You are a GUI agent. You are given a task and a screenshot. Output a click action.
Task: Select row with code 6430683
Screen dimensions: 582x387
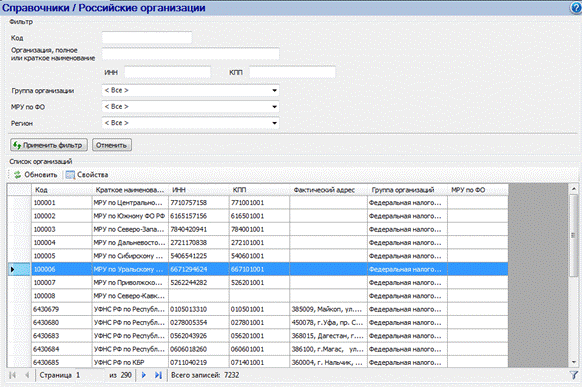[258, 336]
